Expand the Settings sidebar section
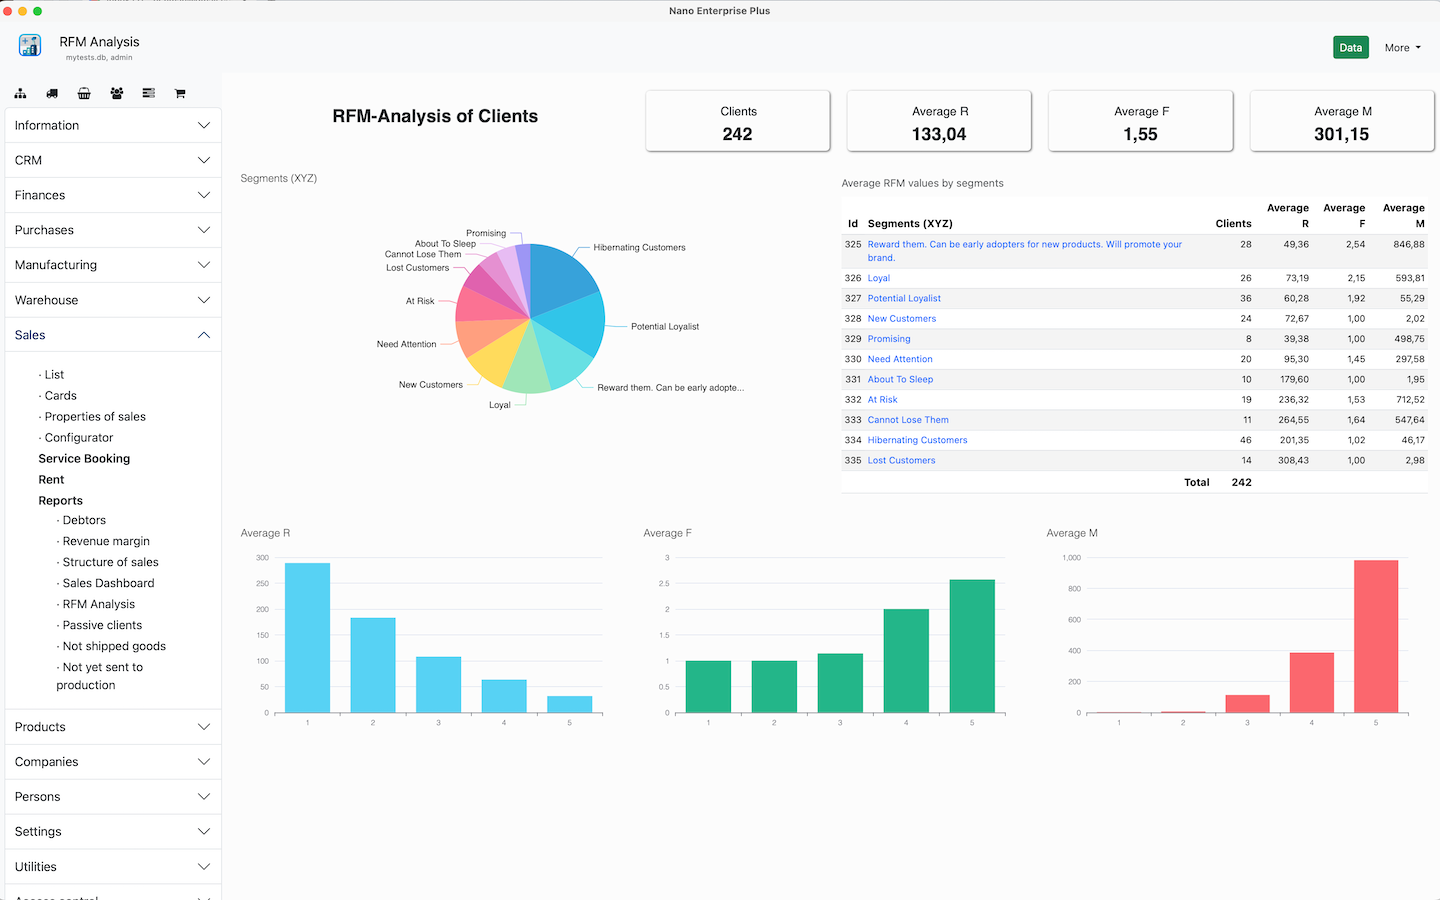Image resolution: width=1440 pixels, height=900 pixels. click(113, 832)
